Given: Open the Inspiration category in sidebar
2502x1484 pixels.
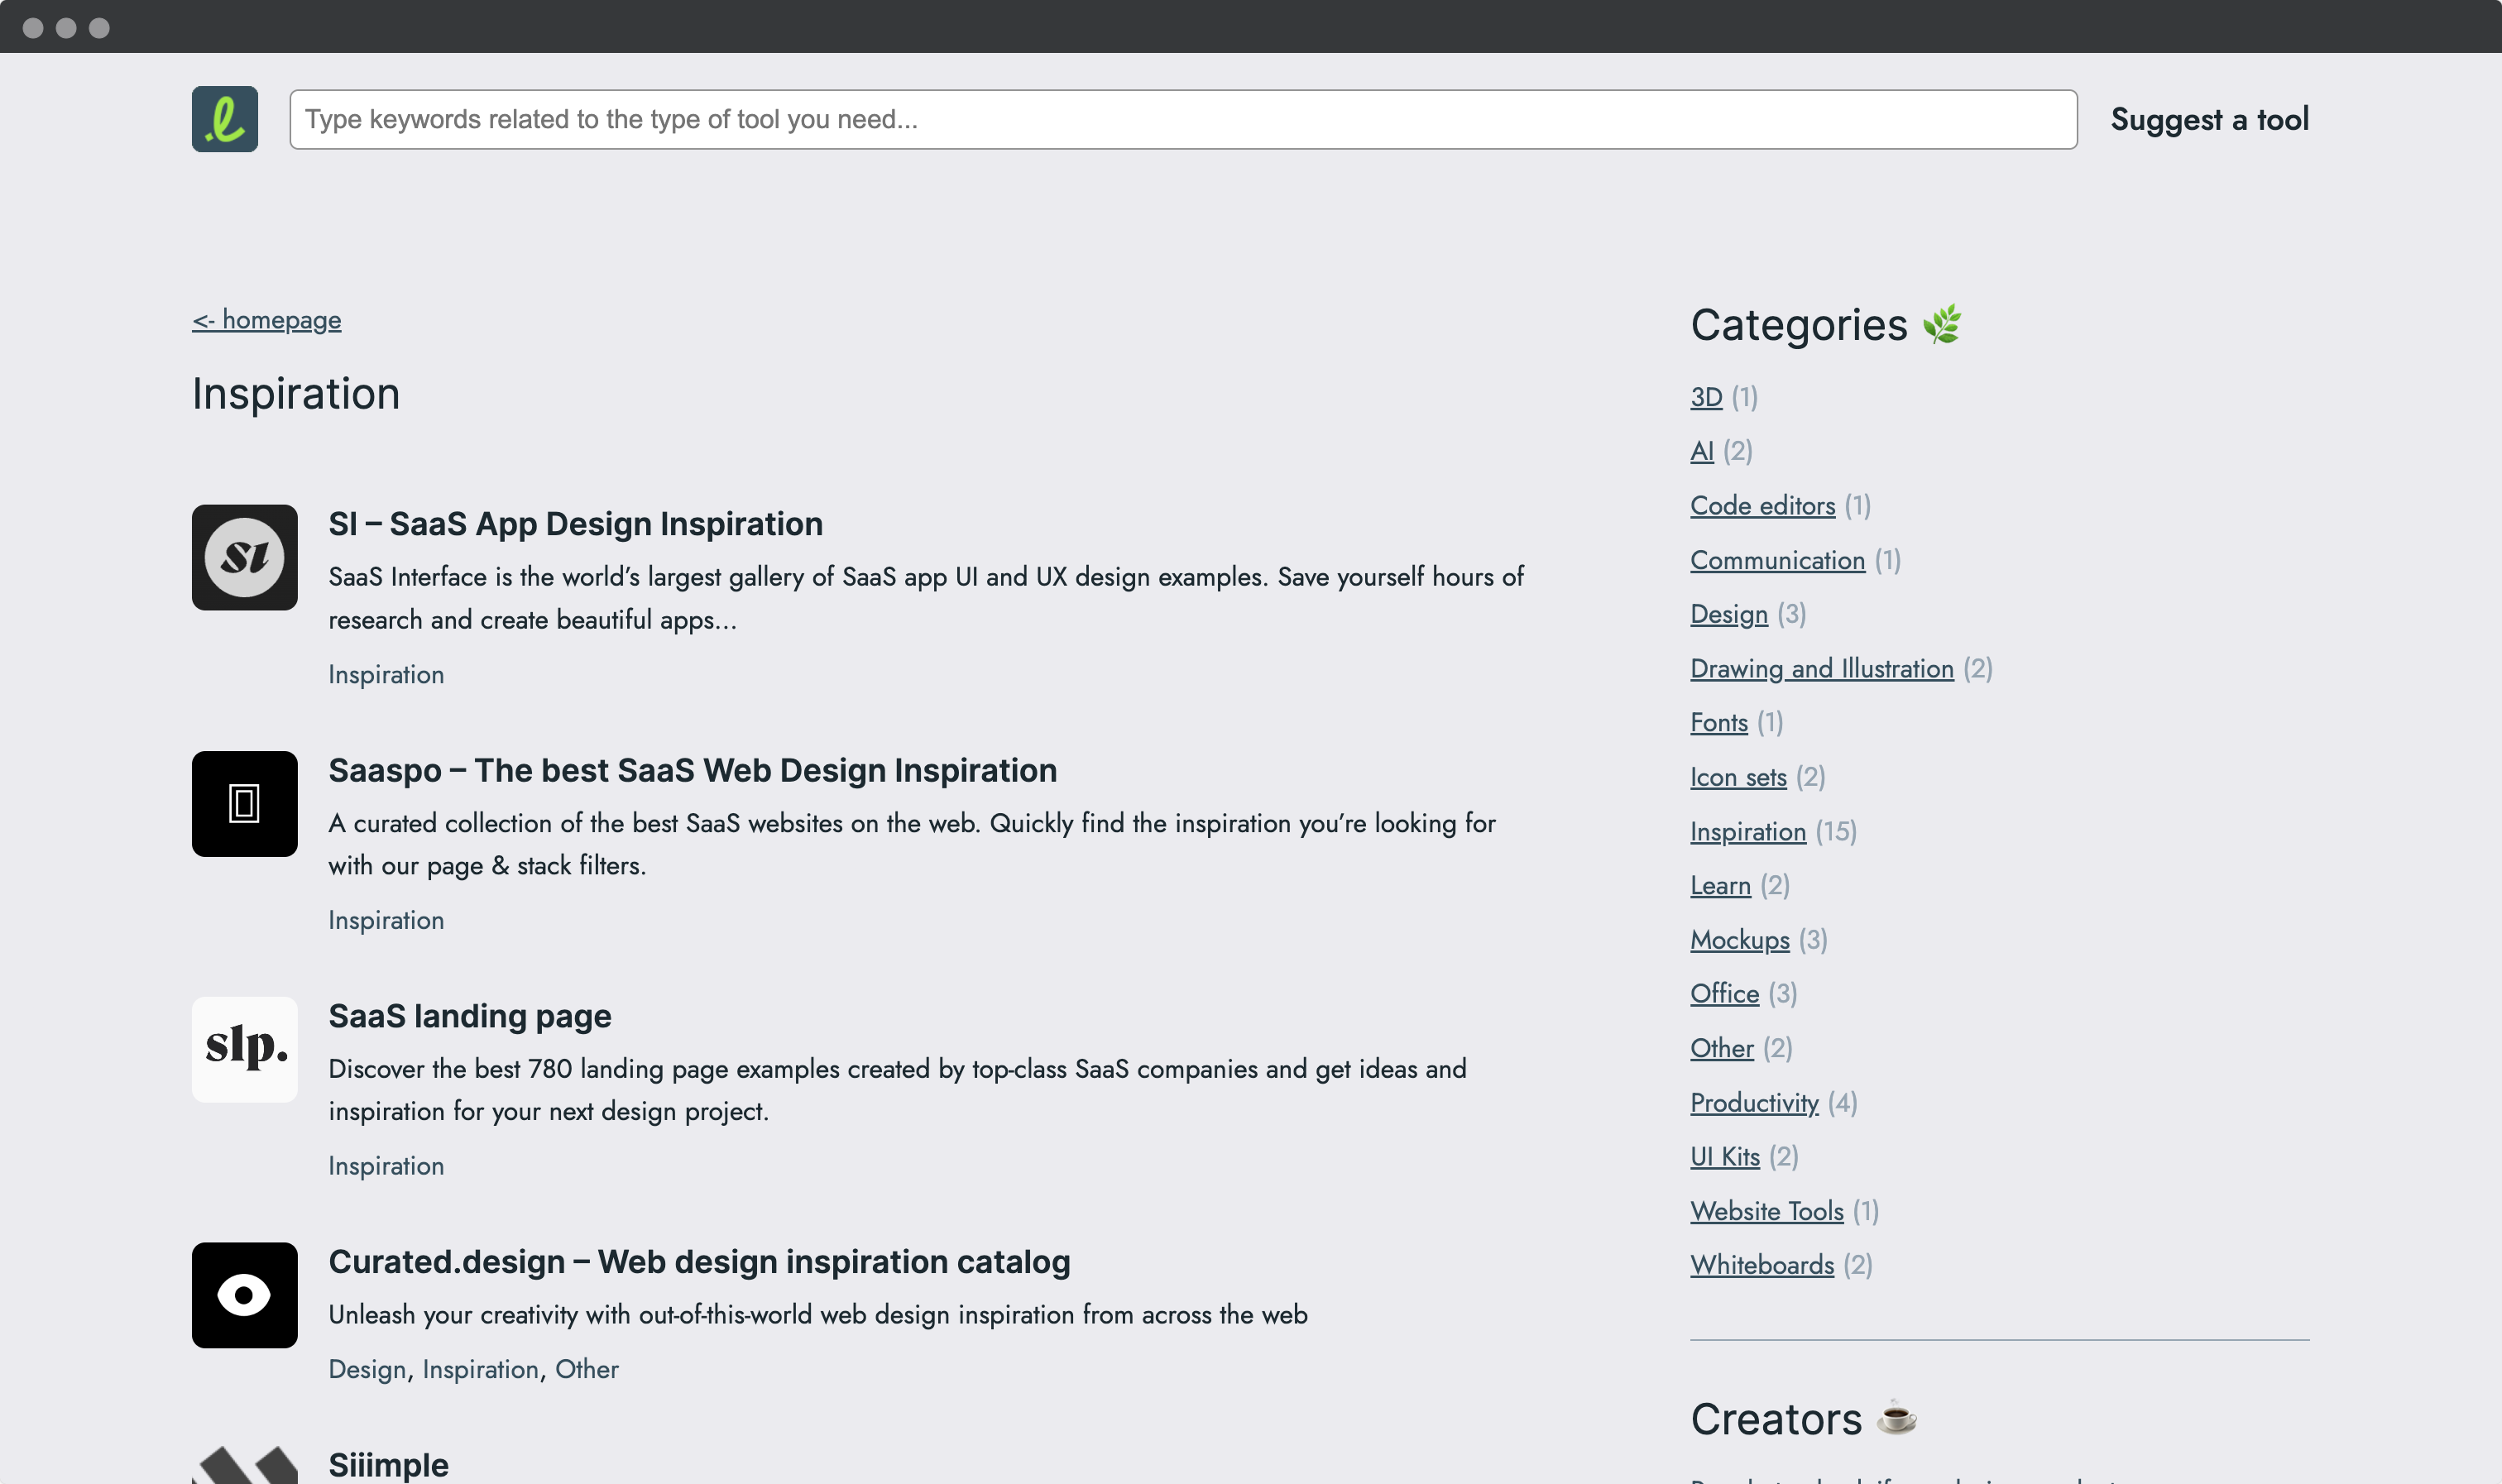Looking at the screenshot, I should [x=1748, y=832].
